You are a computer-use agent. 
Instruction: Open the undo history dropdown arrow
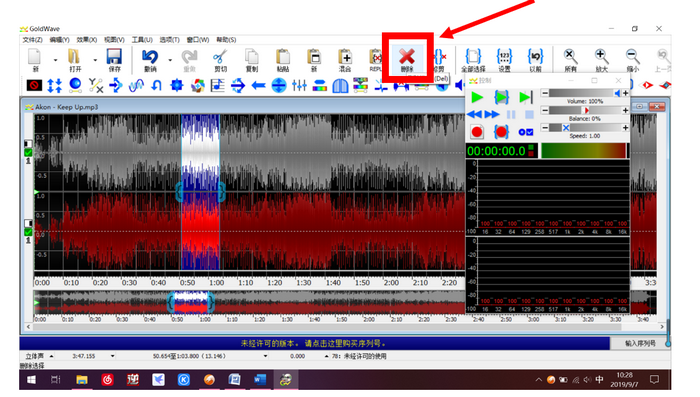pos(170,60)
